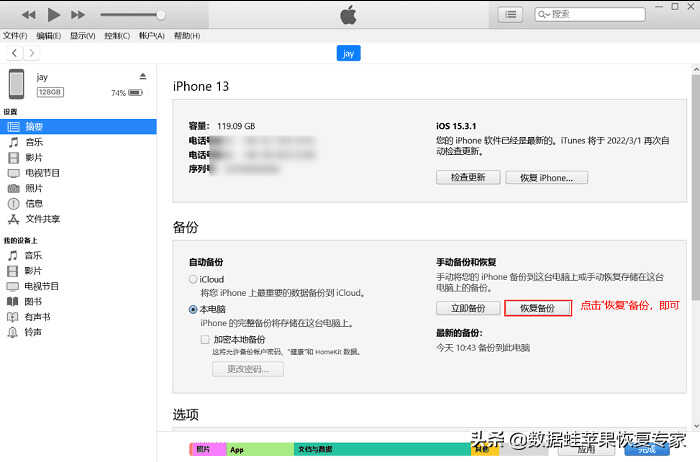Select 文件共享 in the sidebar
Screen dimensions: 700x462
pos(42,218)
